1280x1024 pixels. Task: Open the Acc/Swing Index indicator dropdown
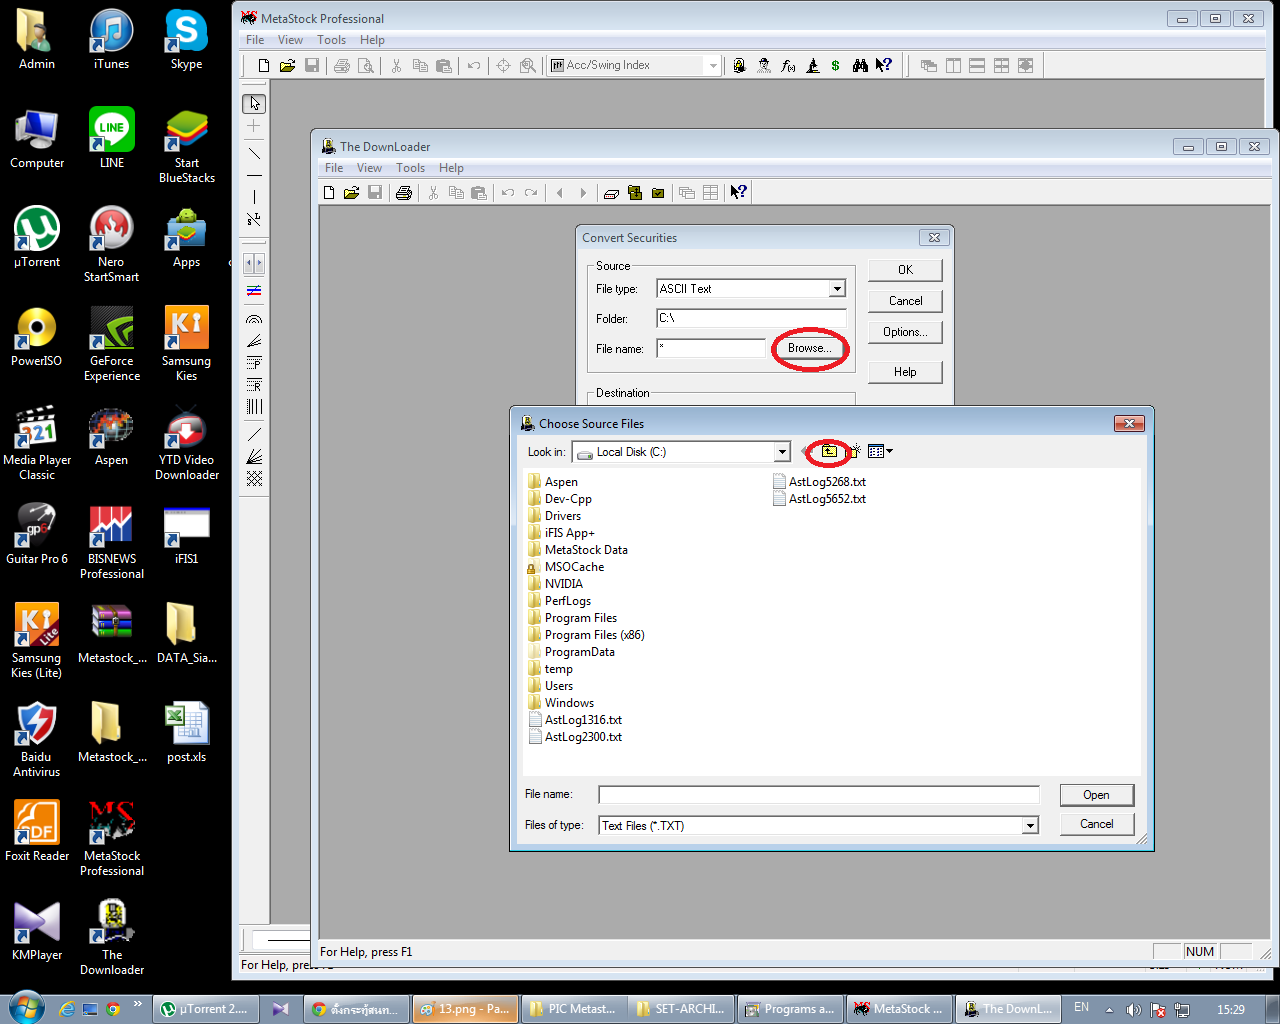point(713,66)
